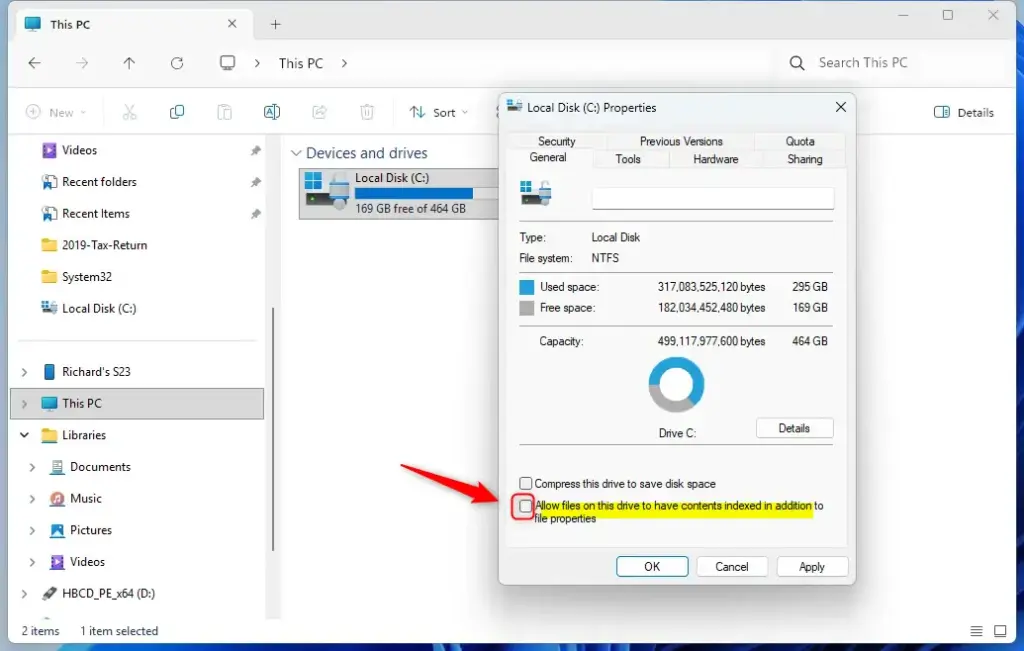The width and height of the screenshot is (1024, 651).
Task: Switch to the Hardware tab
Action: click(x=716, y=159)
